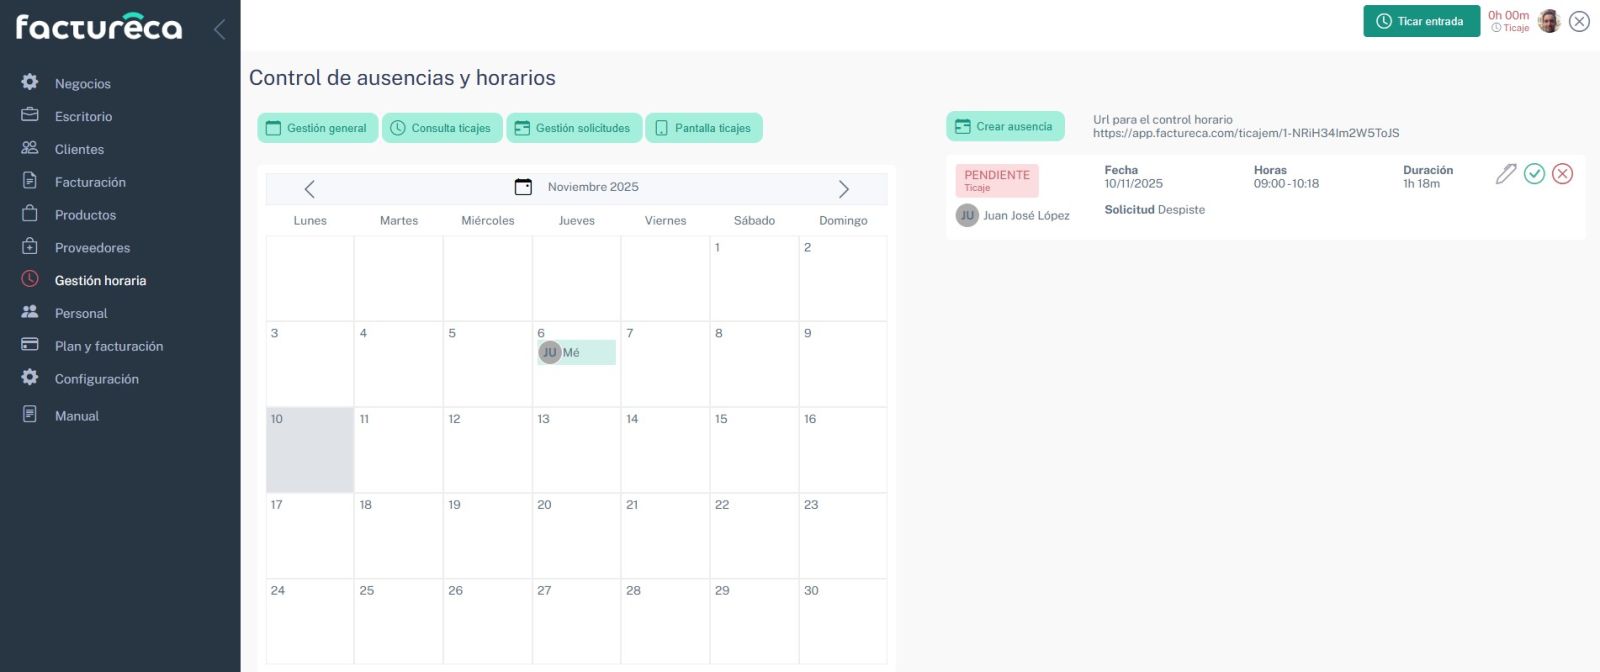Image resolution: width=1600 pixels, height=672 pixels.
Task: Open the user profile avatar
Action: click(1548, 21)
